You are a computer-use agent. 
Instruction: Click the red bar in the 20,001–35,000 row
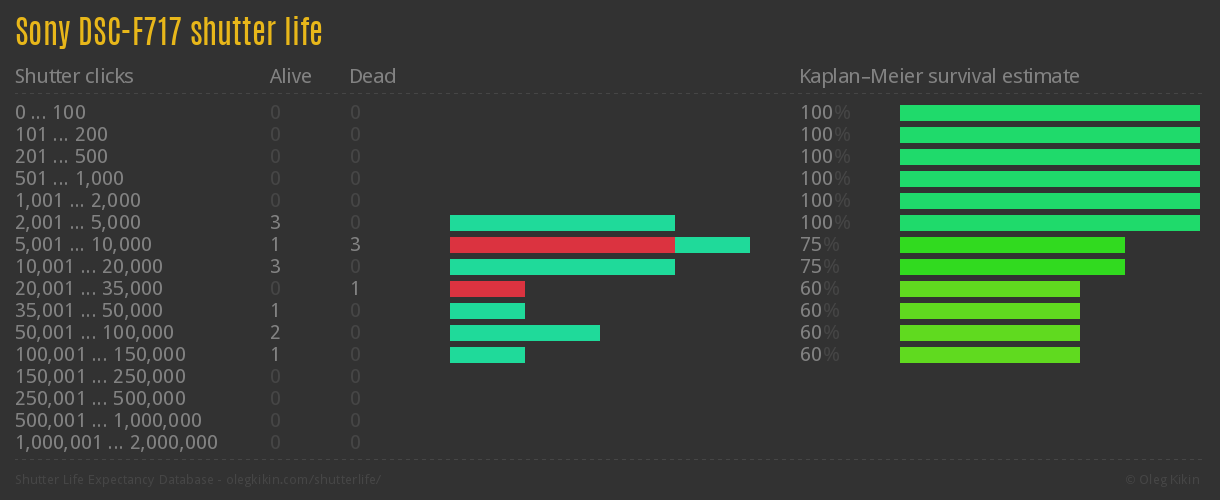[x=487, y=289]
